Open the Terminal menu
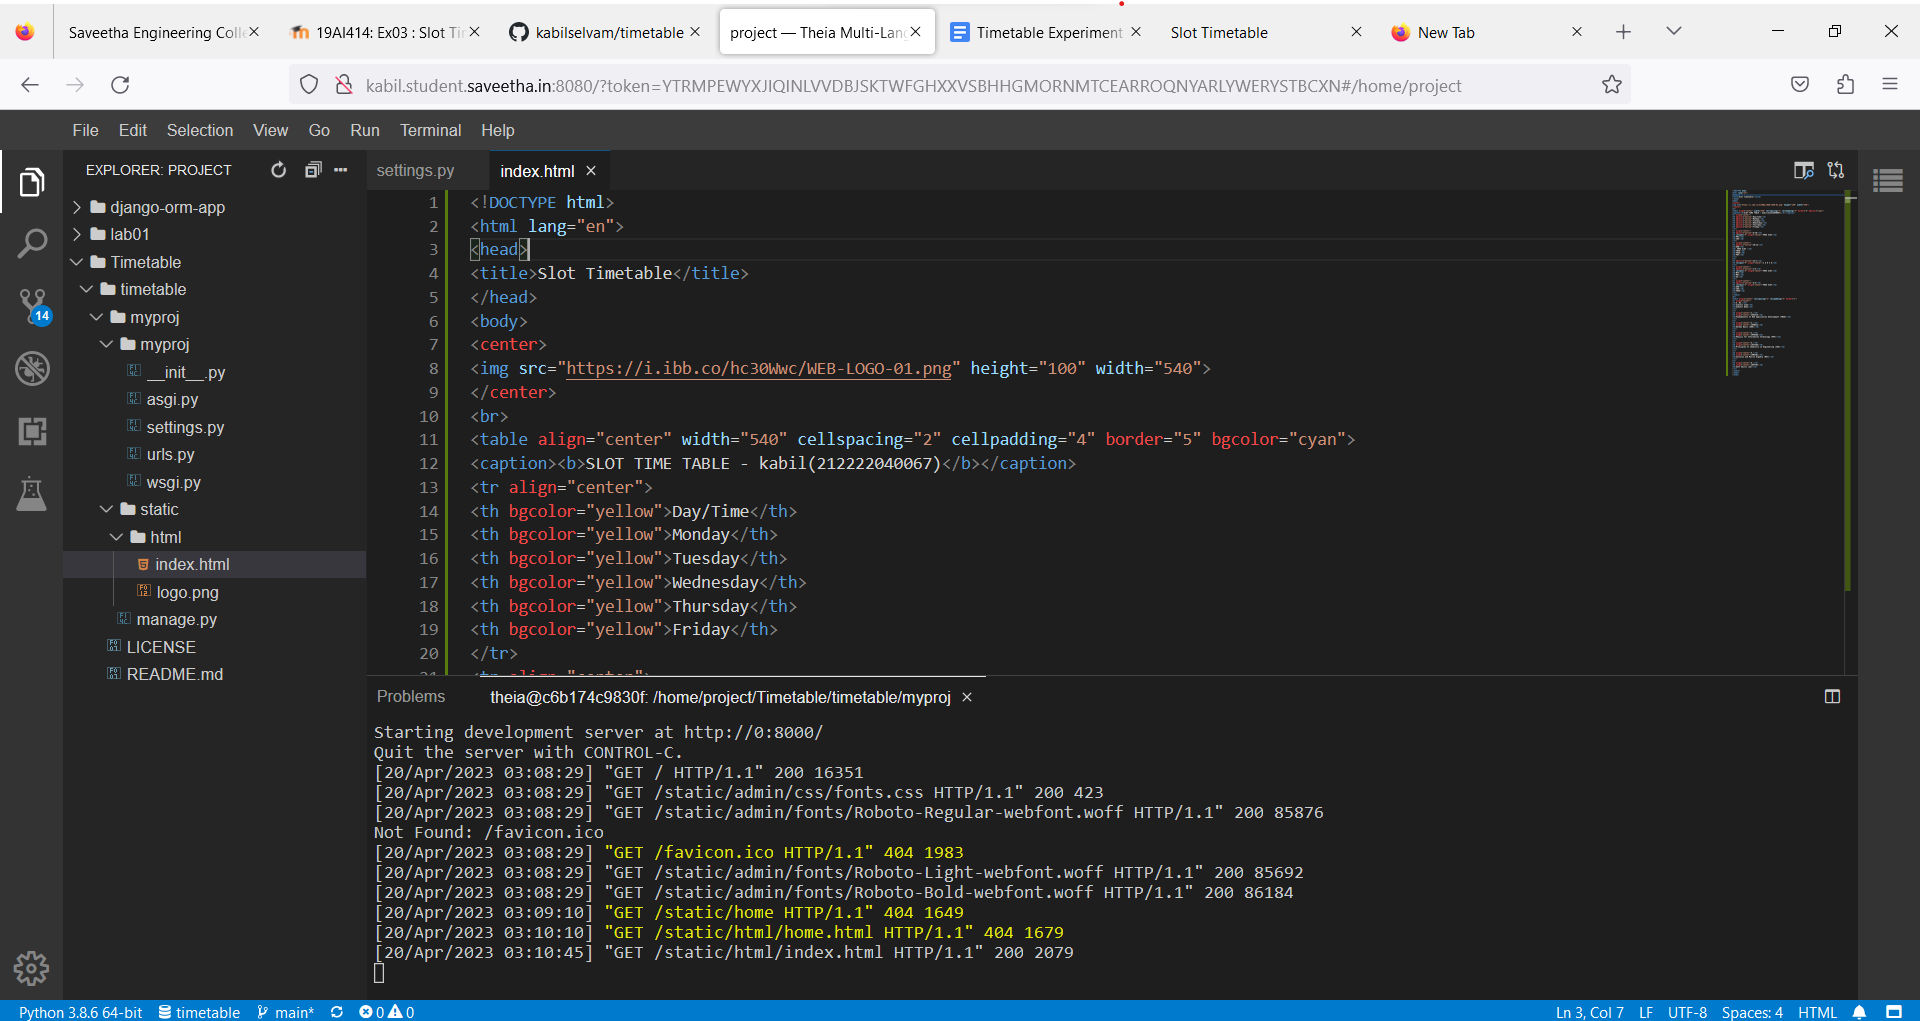The width and height of the screenshot is (1920, 1021). pyautogui.click(x=431, y=130)
